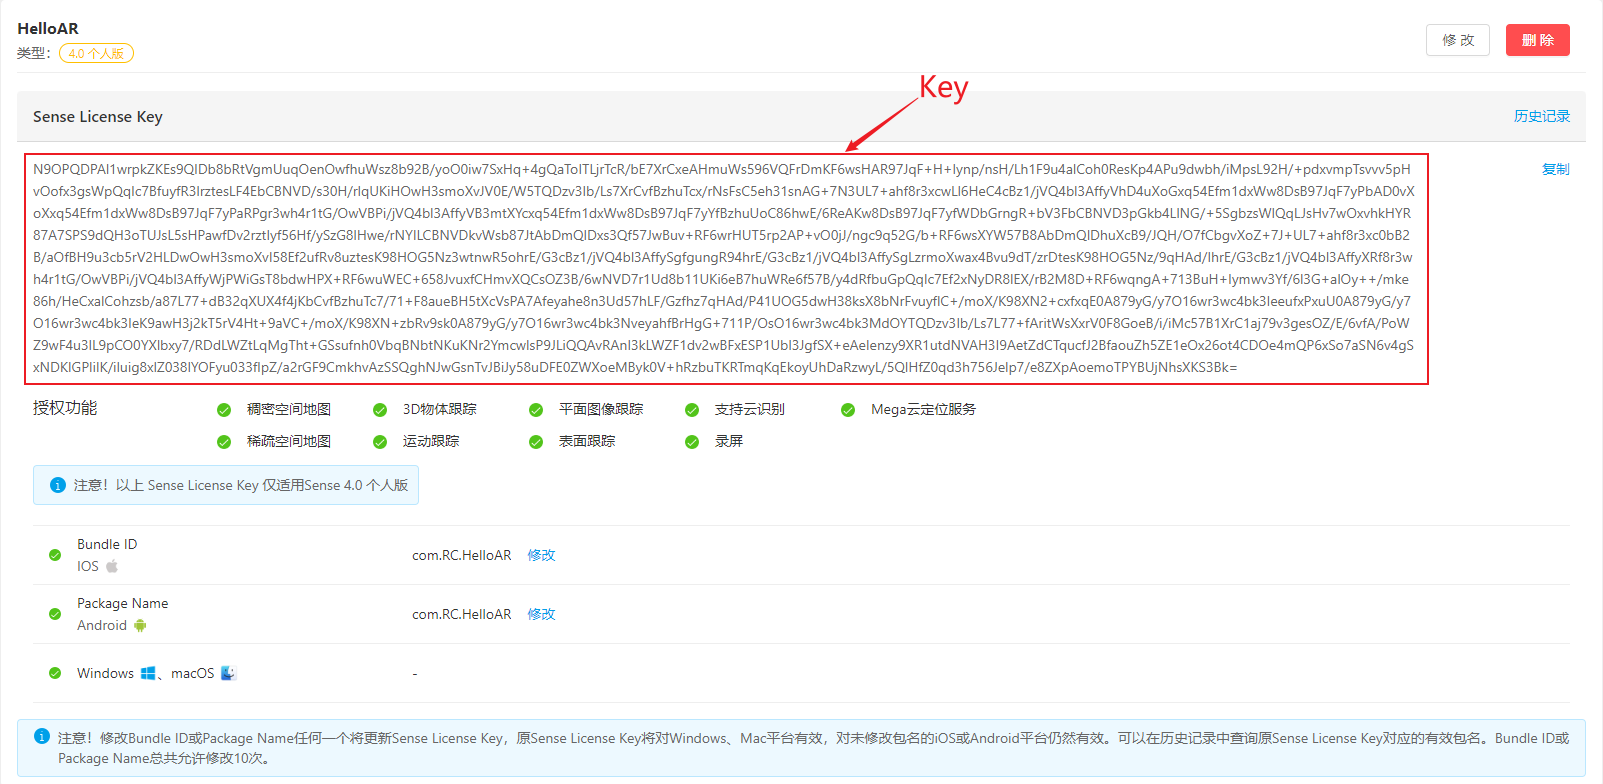This screenshot has height=784, width=1603.
Task: Click the green check for 支持云识别
Action: coord(692,410)
